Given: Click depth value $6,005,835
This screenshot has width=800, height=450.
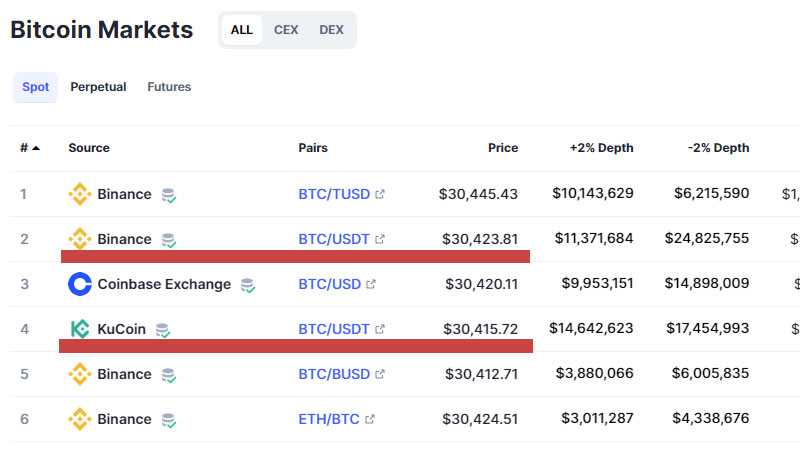Looking at the screenshot, I should tap(710, 373).
